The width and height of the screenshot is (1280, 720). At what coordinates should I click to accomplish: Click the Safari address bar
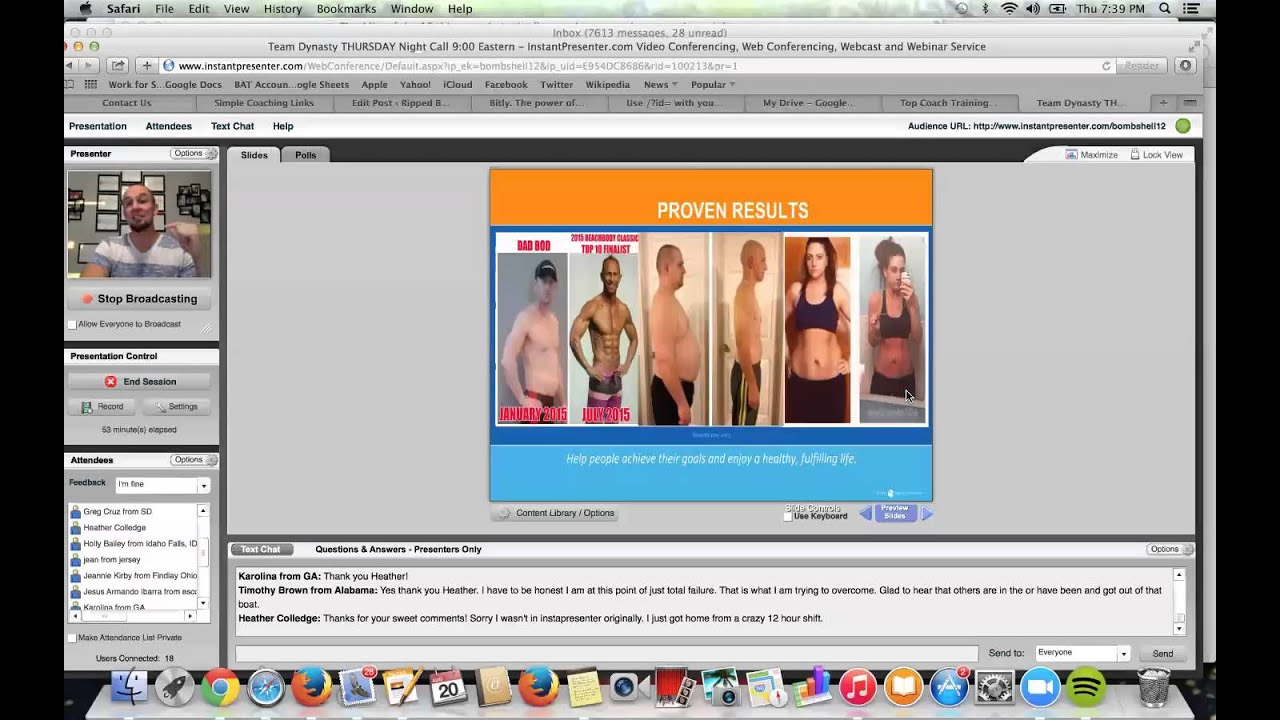coord(638,66)
